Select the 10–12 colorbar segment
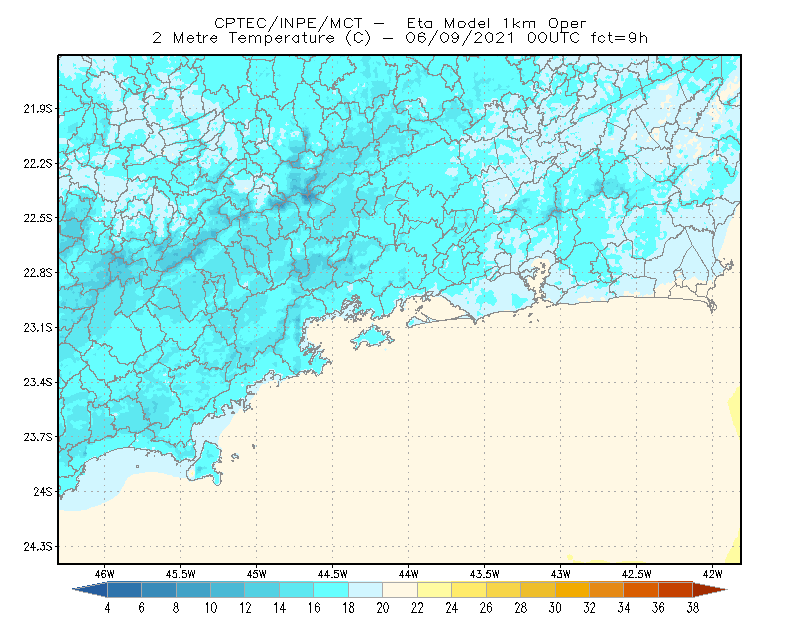Screen dimensions: 800x618 228,589
